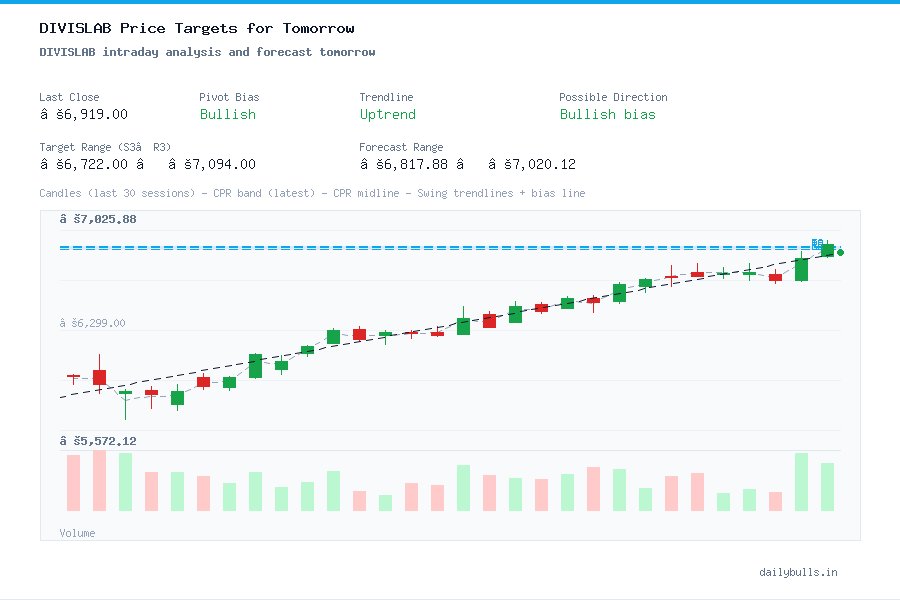The height and width of the screenshot is (600, 900).
Task: Click the chart legend caption text
Action: 312,193
